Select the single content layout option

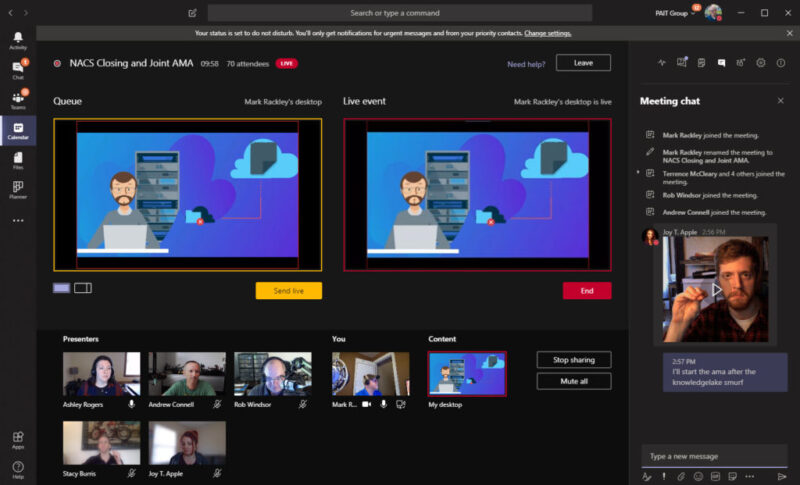click(x=61, y=288)
